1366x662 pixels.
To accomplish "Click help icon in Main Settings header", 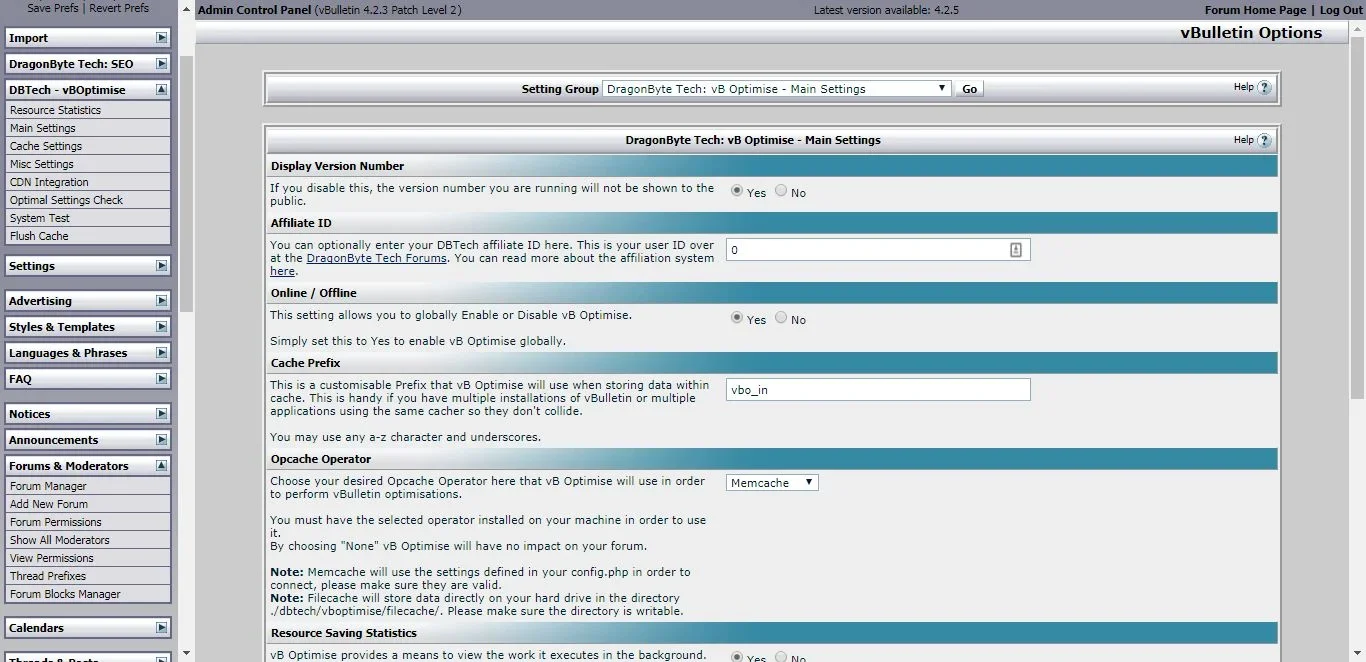I will [x=1264, y=141].
